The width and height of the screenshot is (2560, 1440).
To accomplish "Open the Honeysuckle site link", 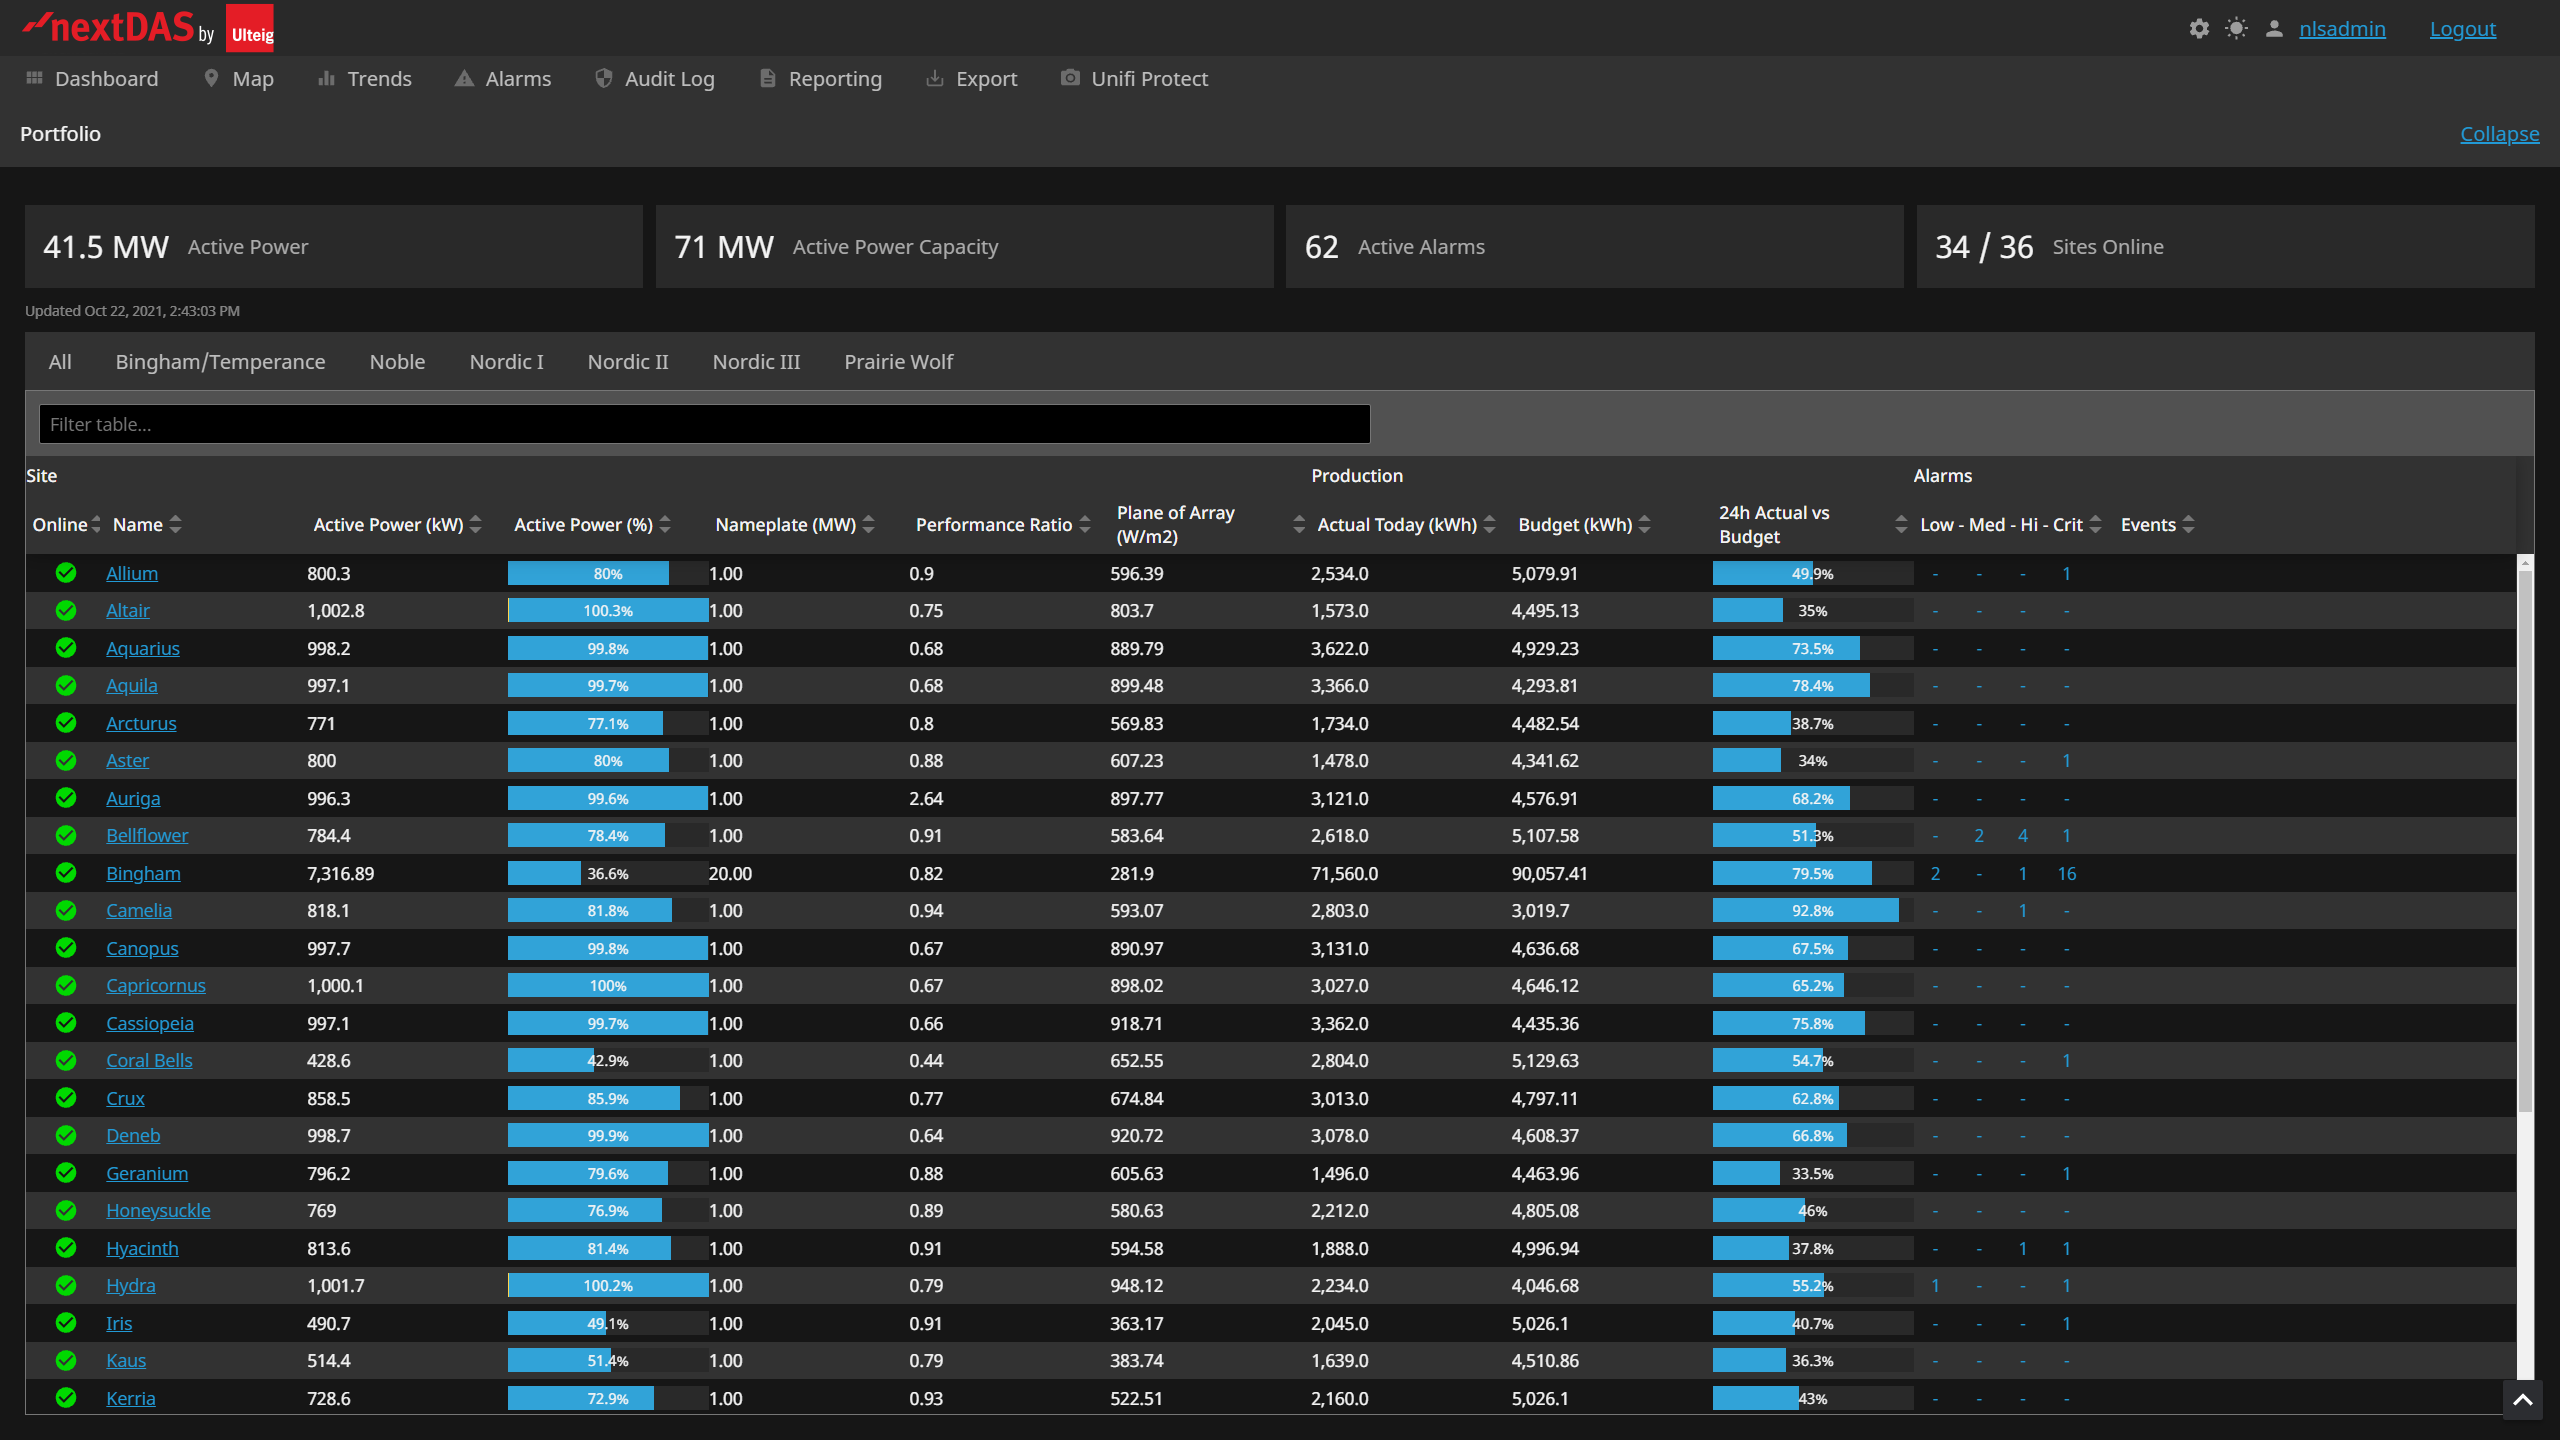I will click(158, 1210).
